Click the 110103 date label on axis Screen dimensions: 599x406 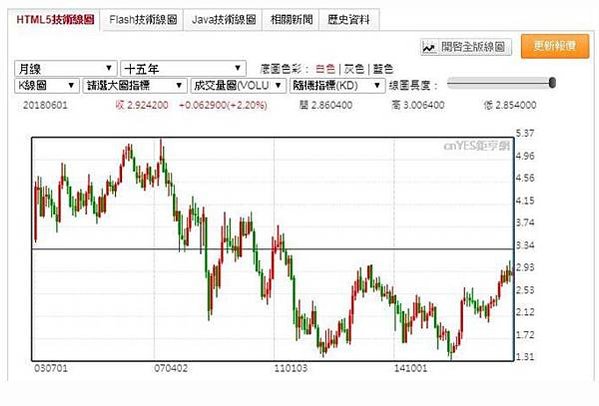[x=291, y=368]
